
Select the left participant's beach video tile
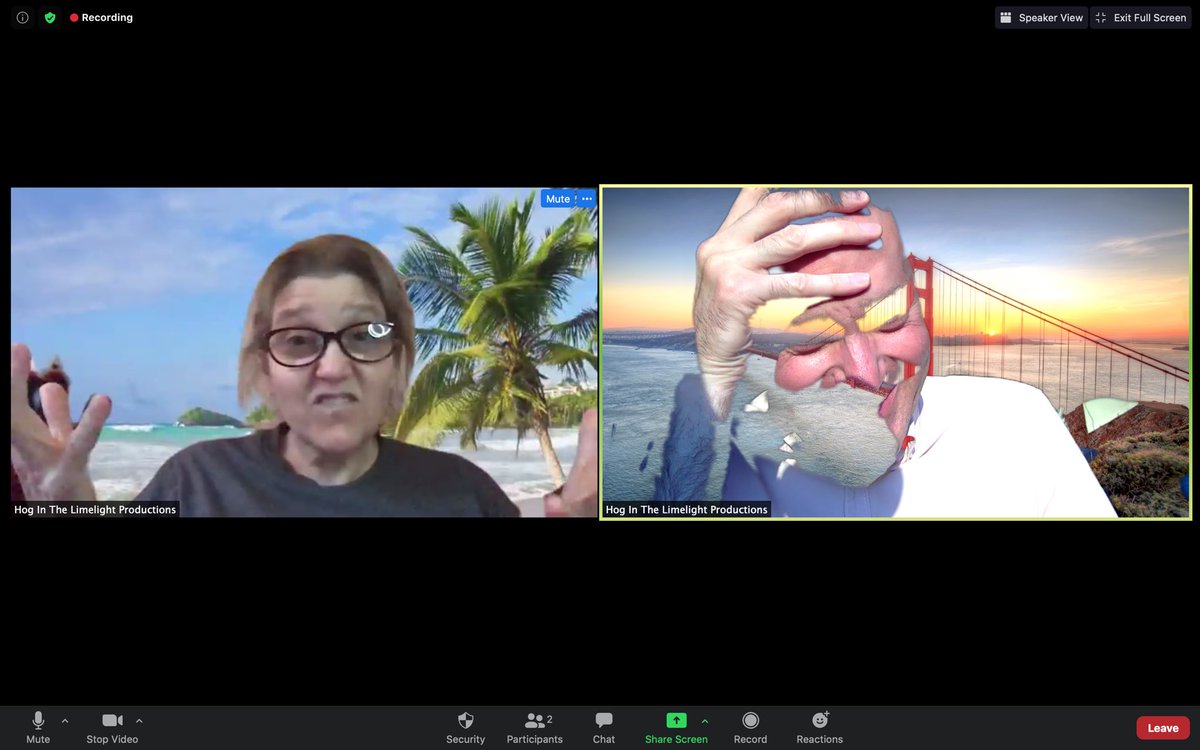tap(304, 352)
